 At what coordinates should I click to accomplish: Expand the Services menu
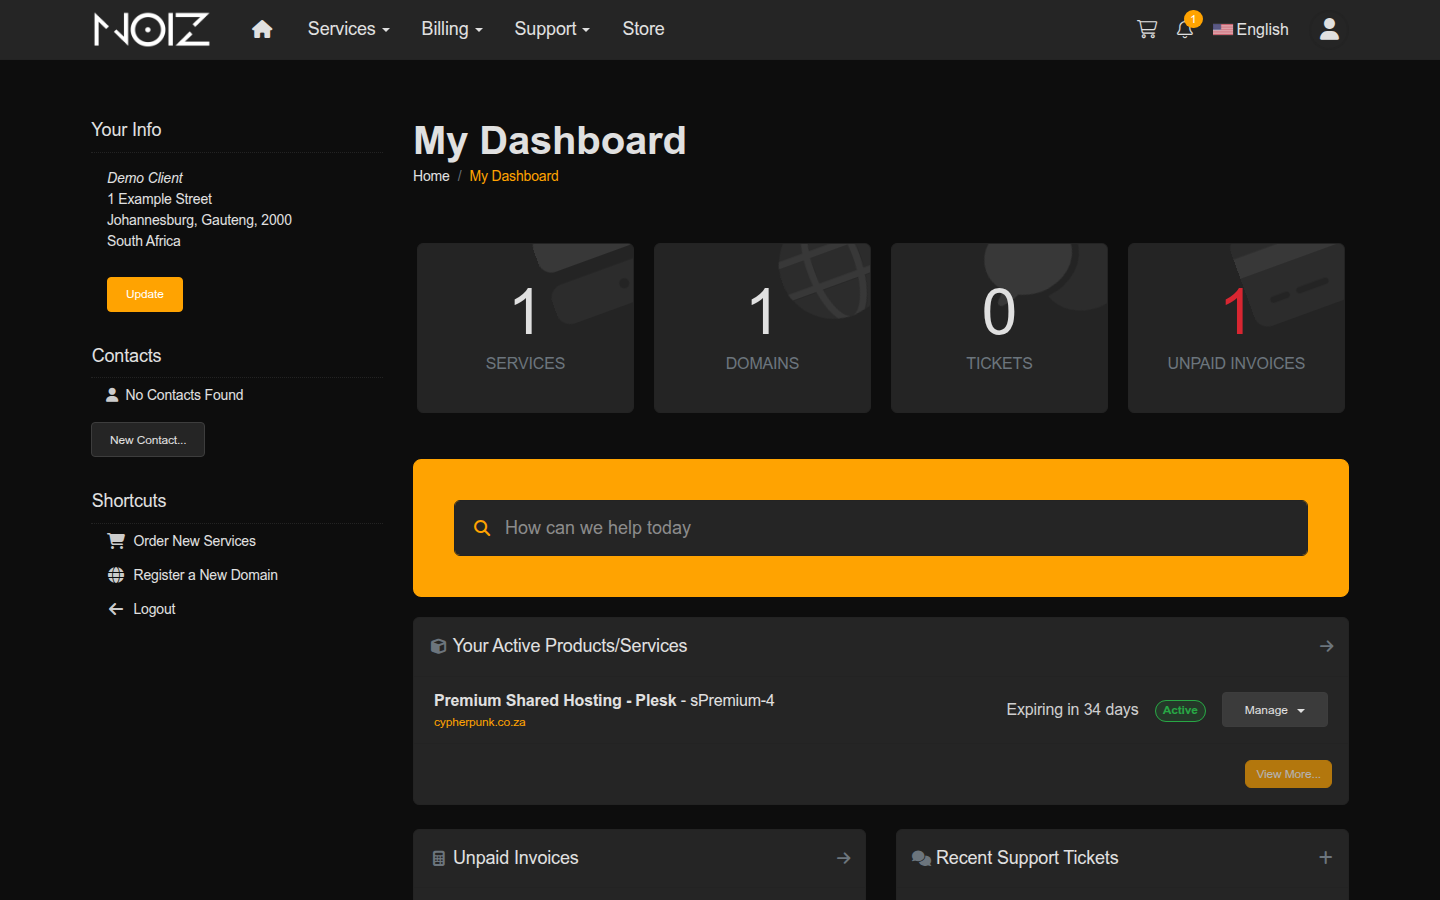coord(348,29)
